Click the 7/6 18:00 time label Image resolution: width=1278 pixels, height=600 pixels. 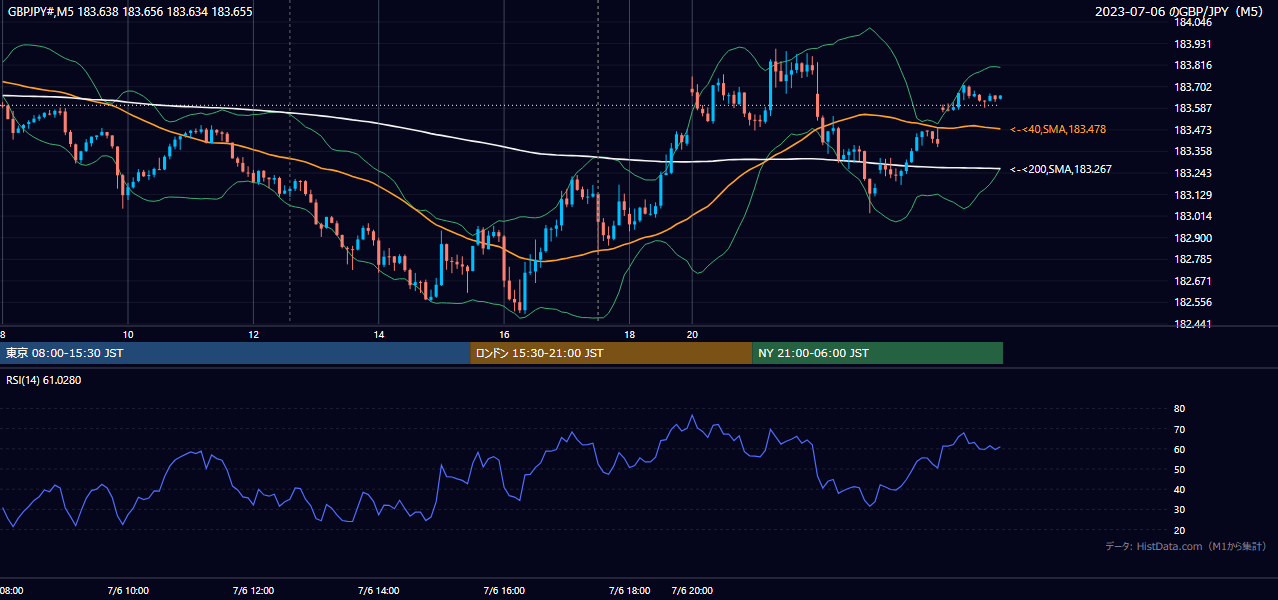coord(630,591)
